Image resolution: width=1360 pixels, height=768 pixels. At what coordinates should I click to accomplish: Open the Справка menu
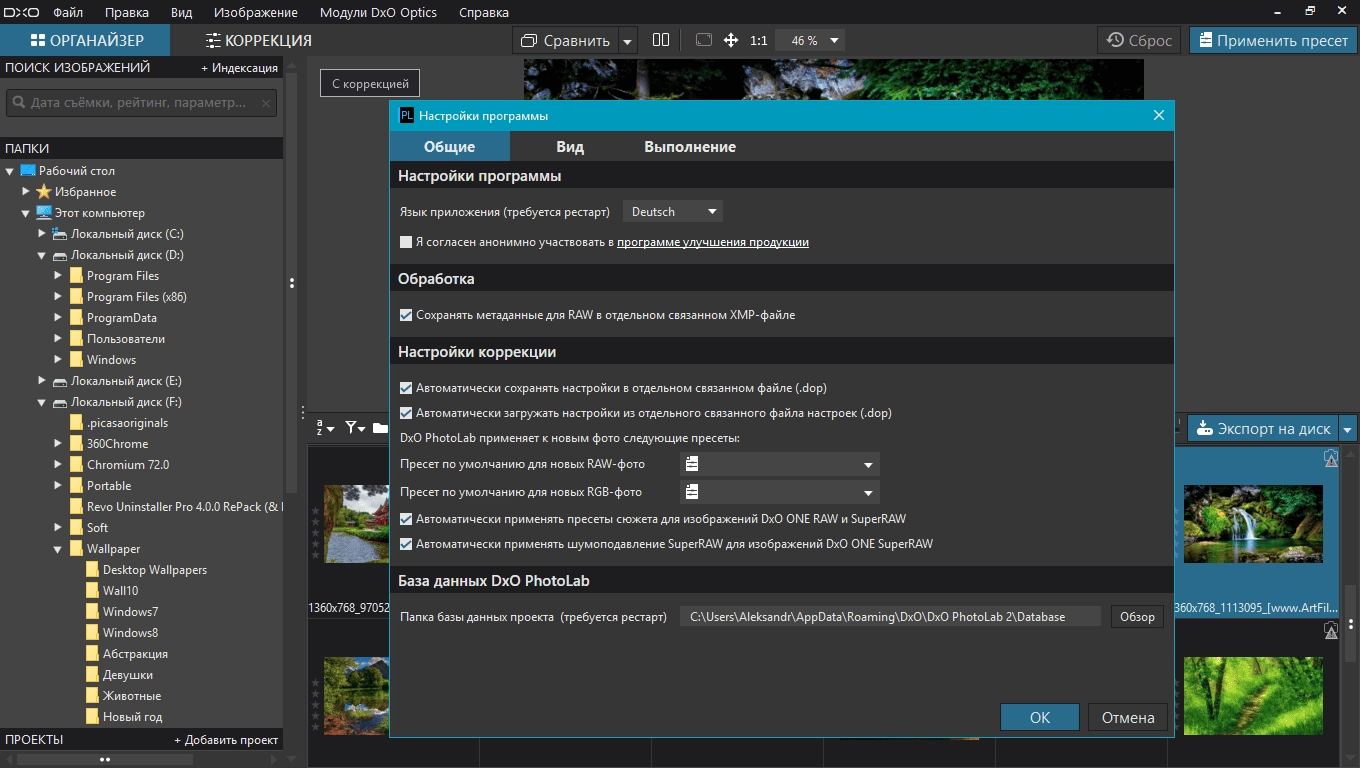pos(484,13)
